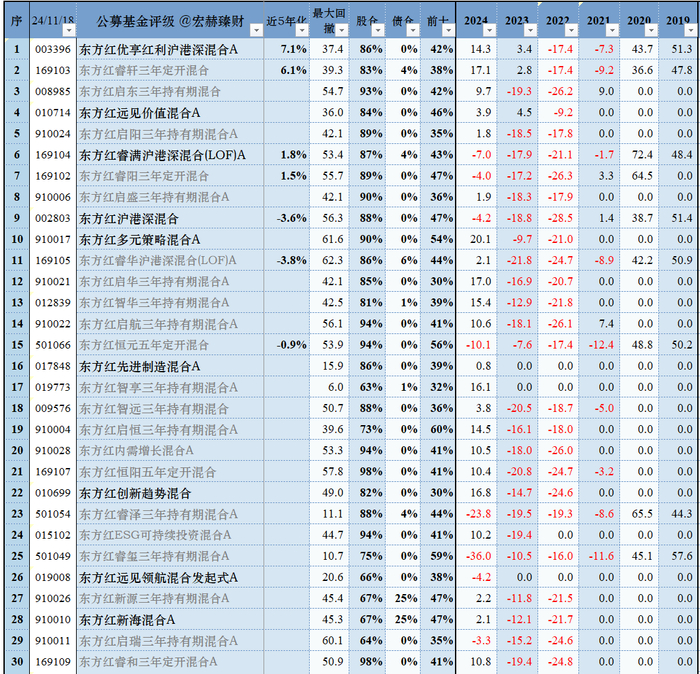Select fund name 东方红智华三年持有期混合A
Image resolution: width=700 pixels, height=674 pixels.
click(x=154, y=303)
